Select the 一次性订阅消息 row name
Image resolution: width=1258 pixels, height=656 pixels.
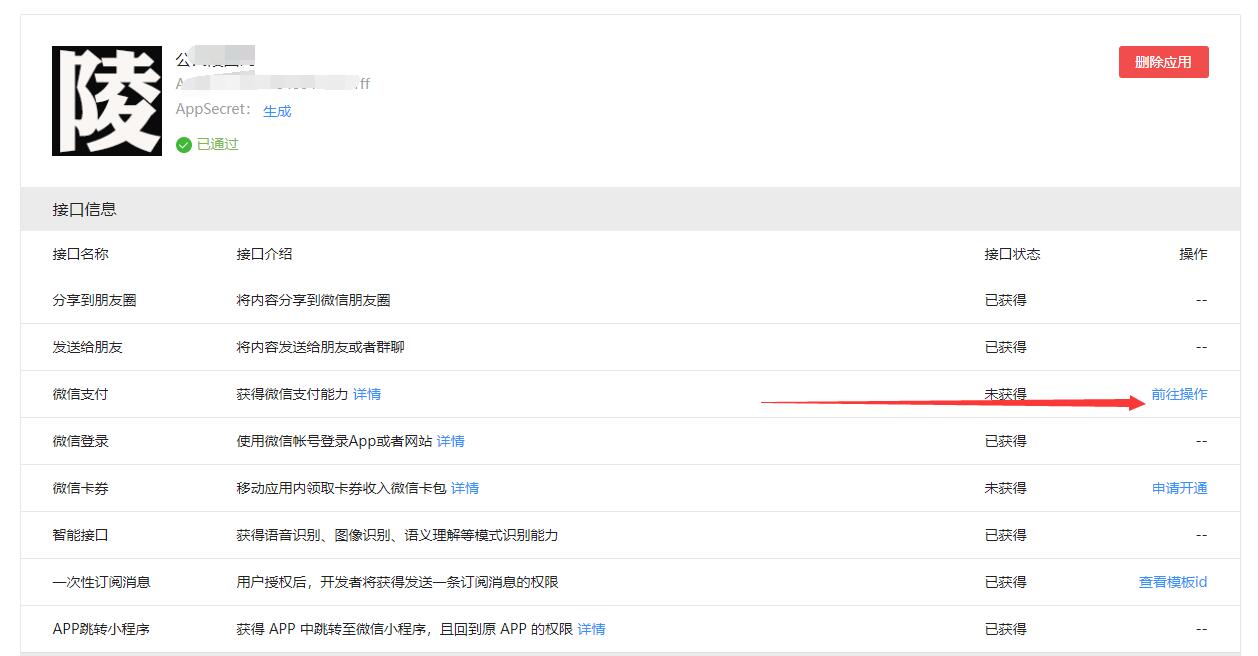pyautogui.click(x=102, y=582)
